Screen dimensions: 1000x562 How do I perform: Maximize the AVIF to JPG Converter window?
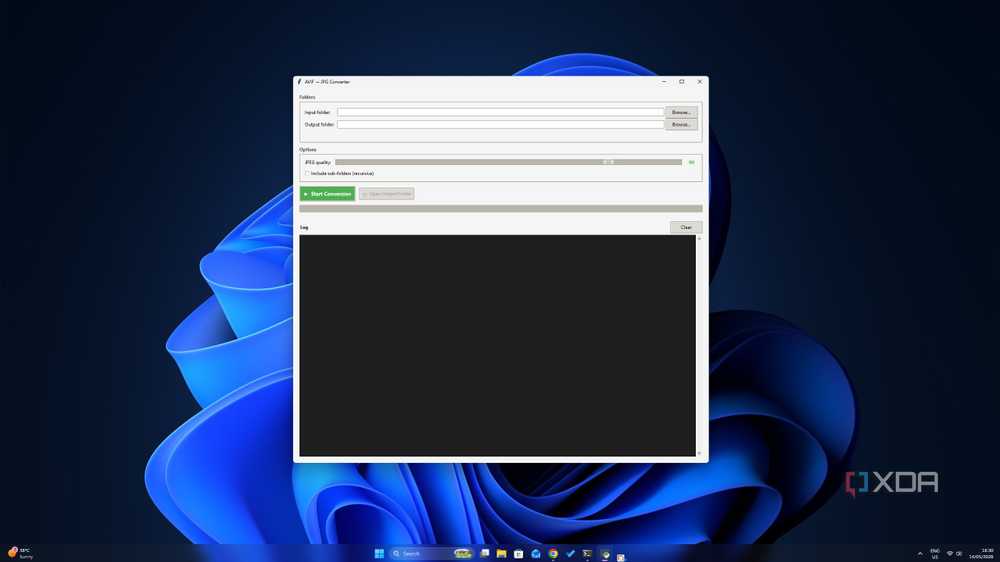(x=682, y=82)
